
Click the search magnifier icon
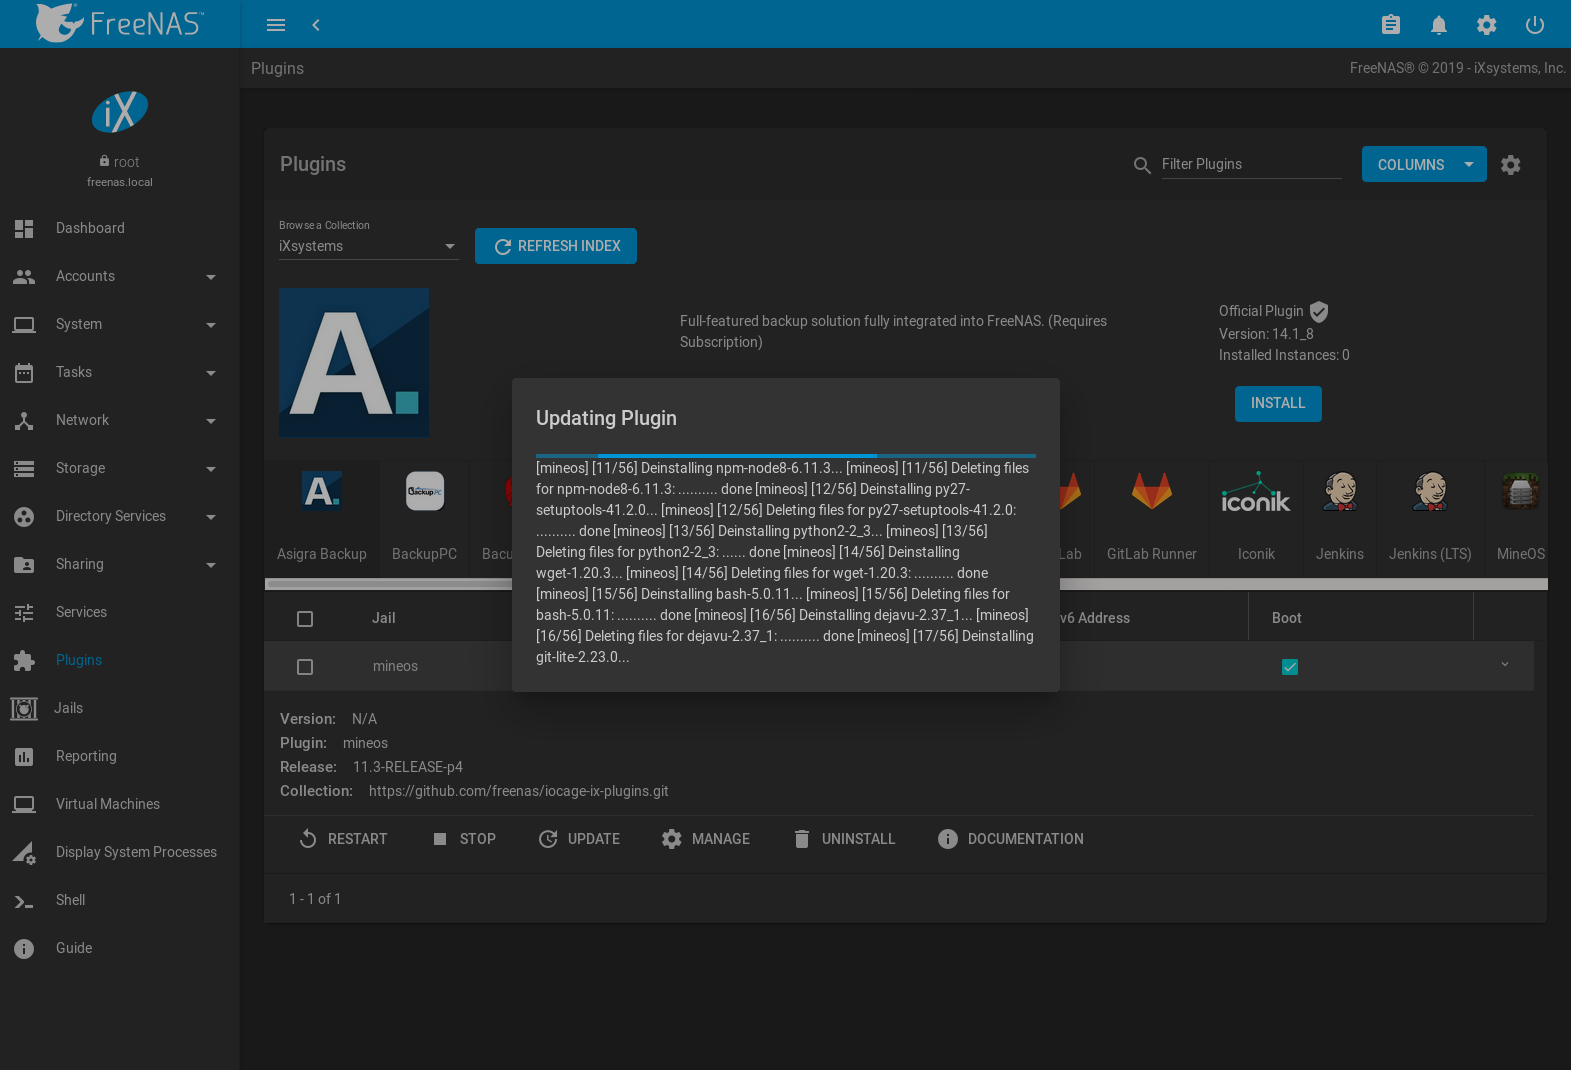tap(1142, 165)
